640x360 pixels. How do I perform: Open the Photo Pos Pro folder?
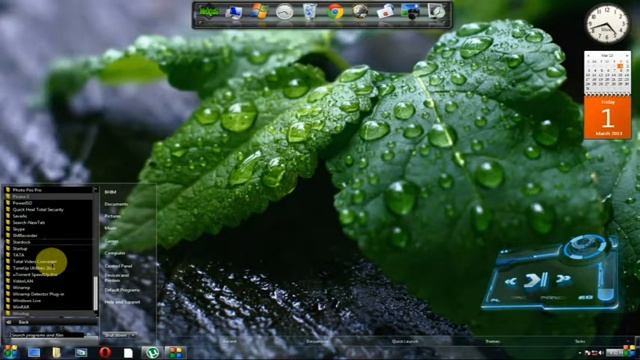click(x=27, y=190)
